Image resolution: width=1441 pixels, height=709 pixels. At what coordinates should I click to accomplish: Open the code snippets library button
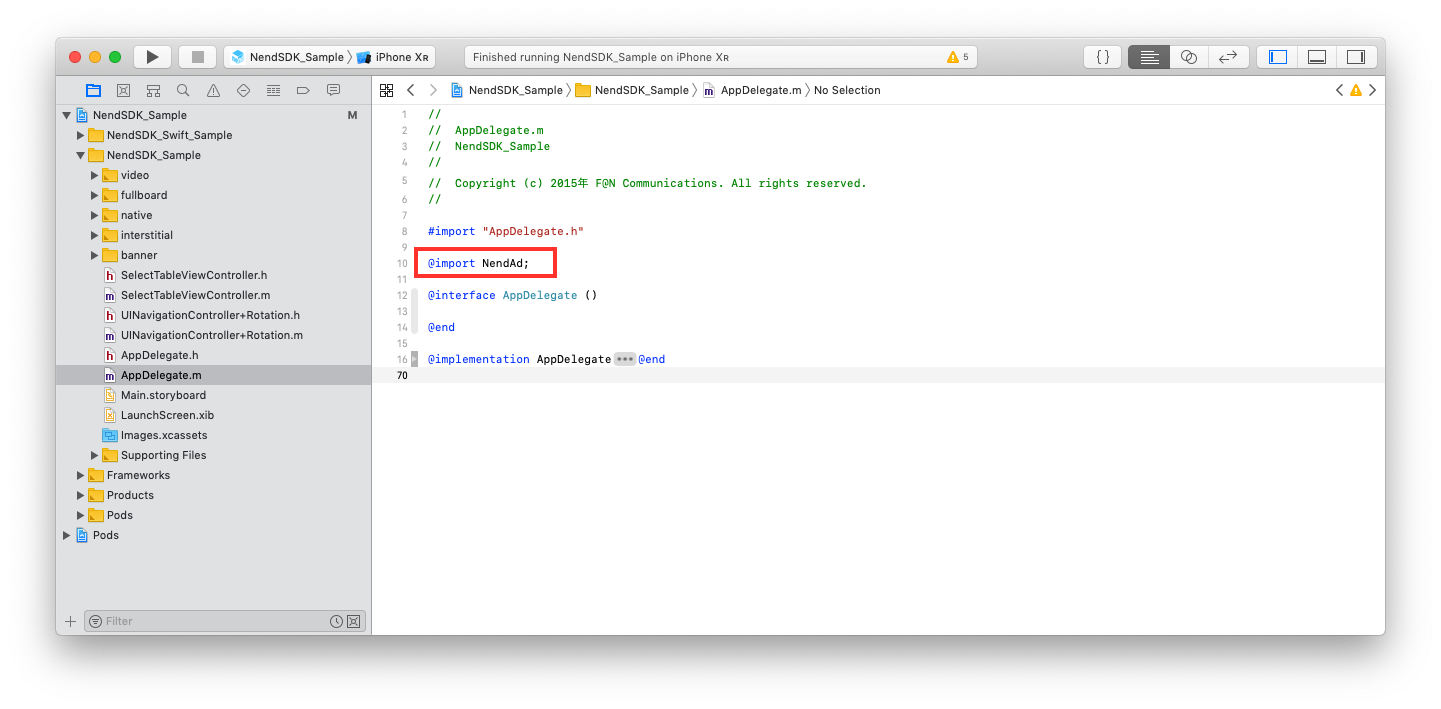pyautogui.click(x=1103, y=57)
